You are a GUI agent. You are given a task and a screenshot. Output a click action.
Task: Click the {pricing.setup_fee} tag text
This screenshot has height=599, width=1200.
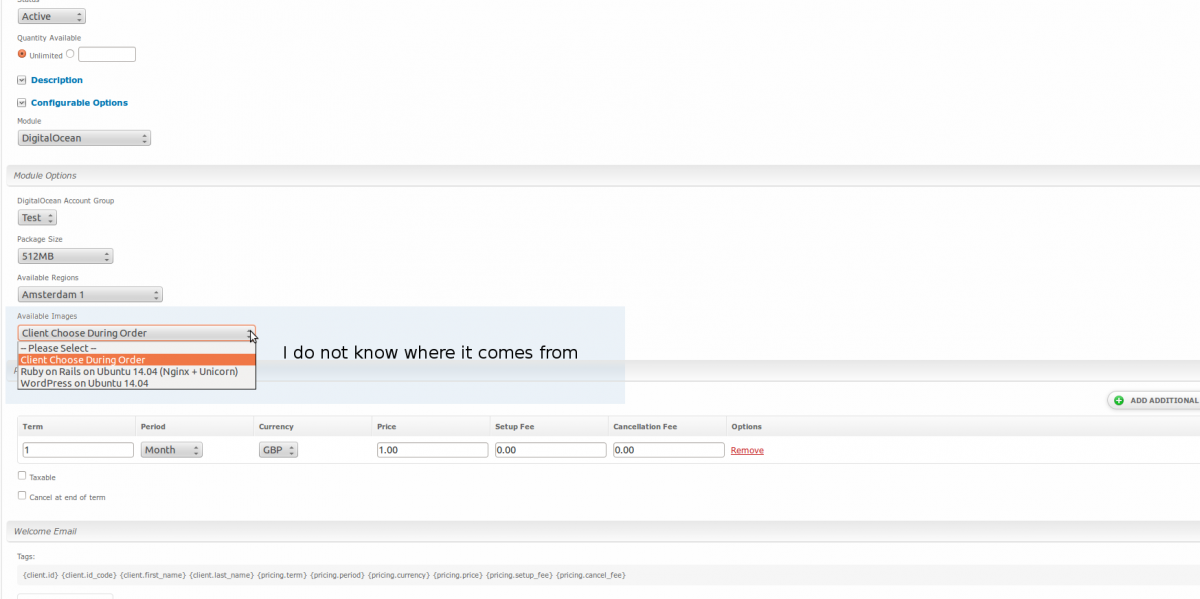[520, 575]
